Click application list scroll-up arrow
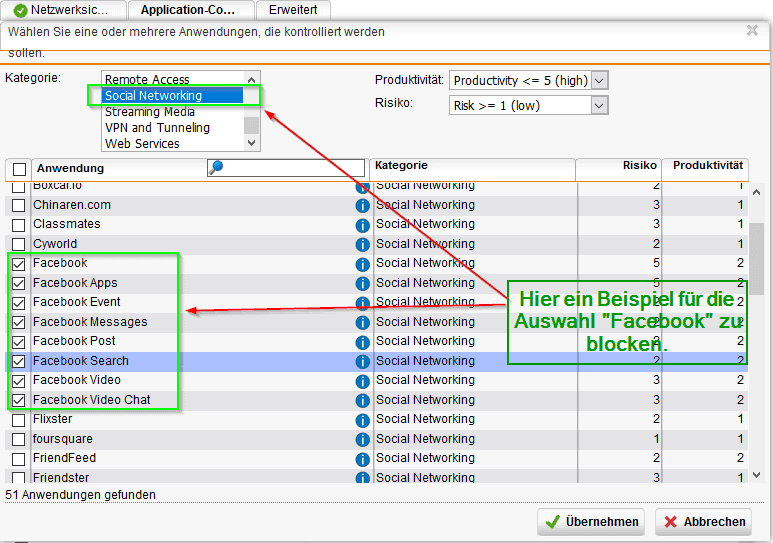Screen dimensions: 773x543 [756, 193]
